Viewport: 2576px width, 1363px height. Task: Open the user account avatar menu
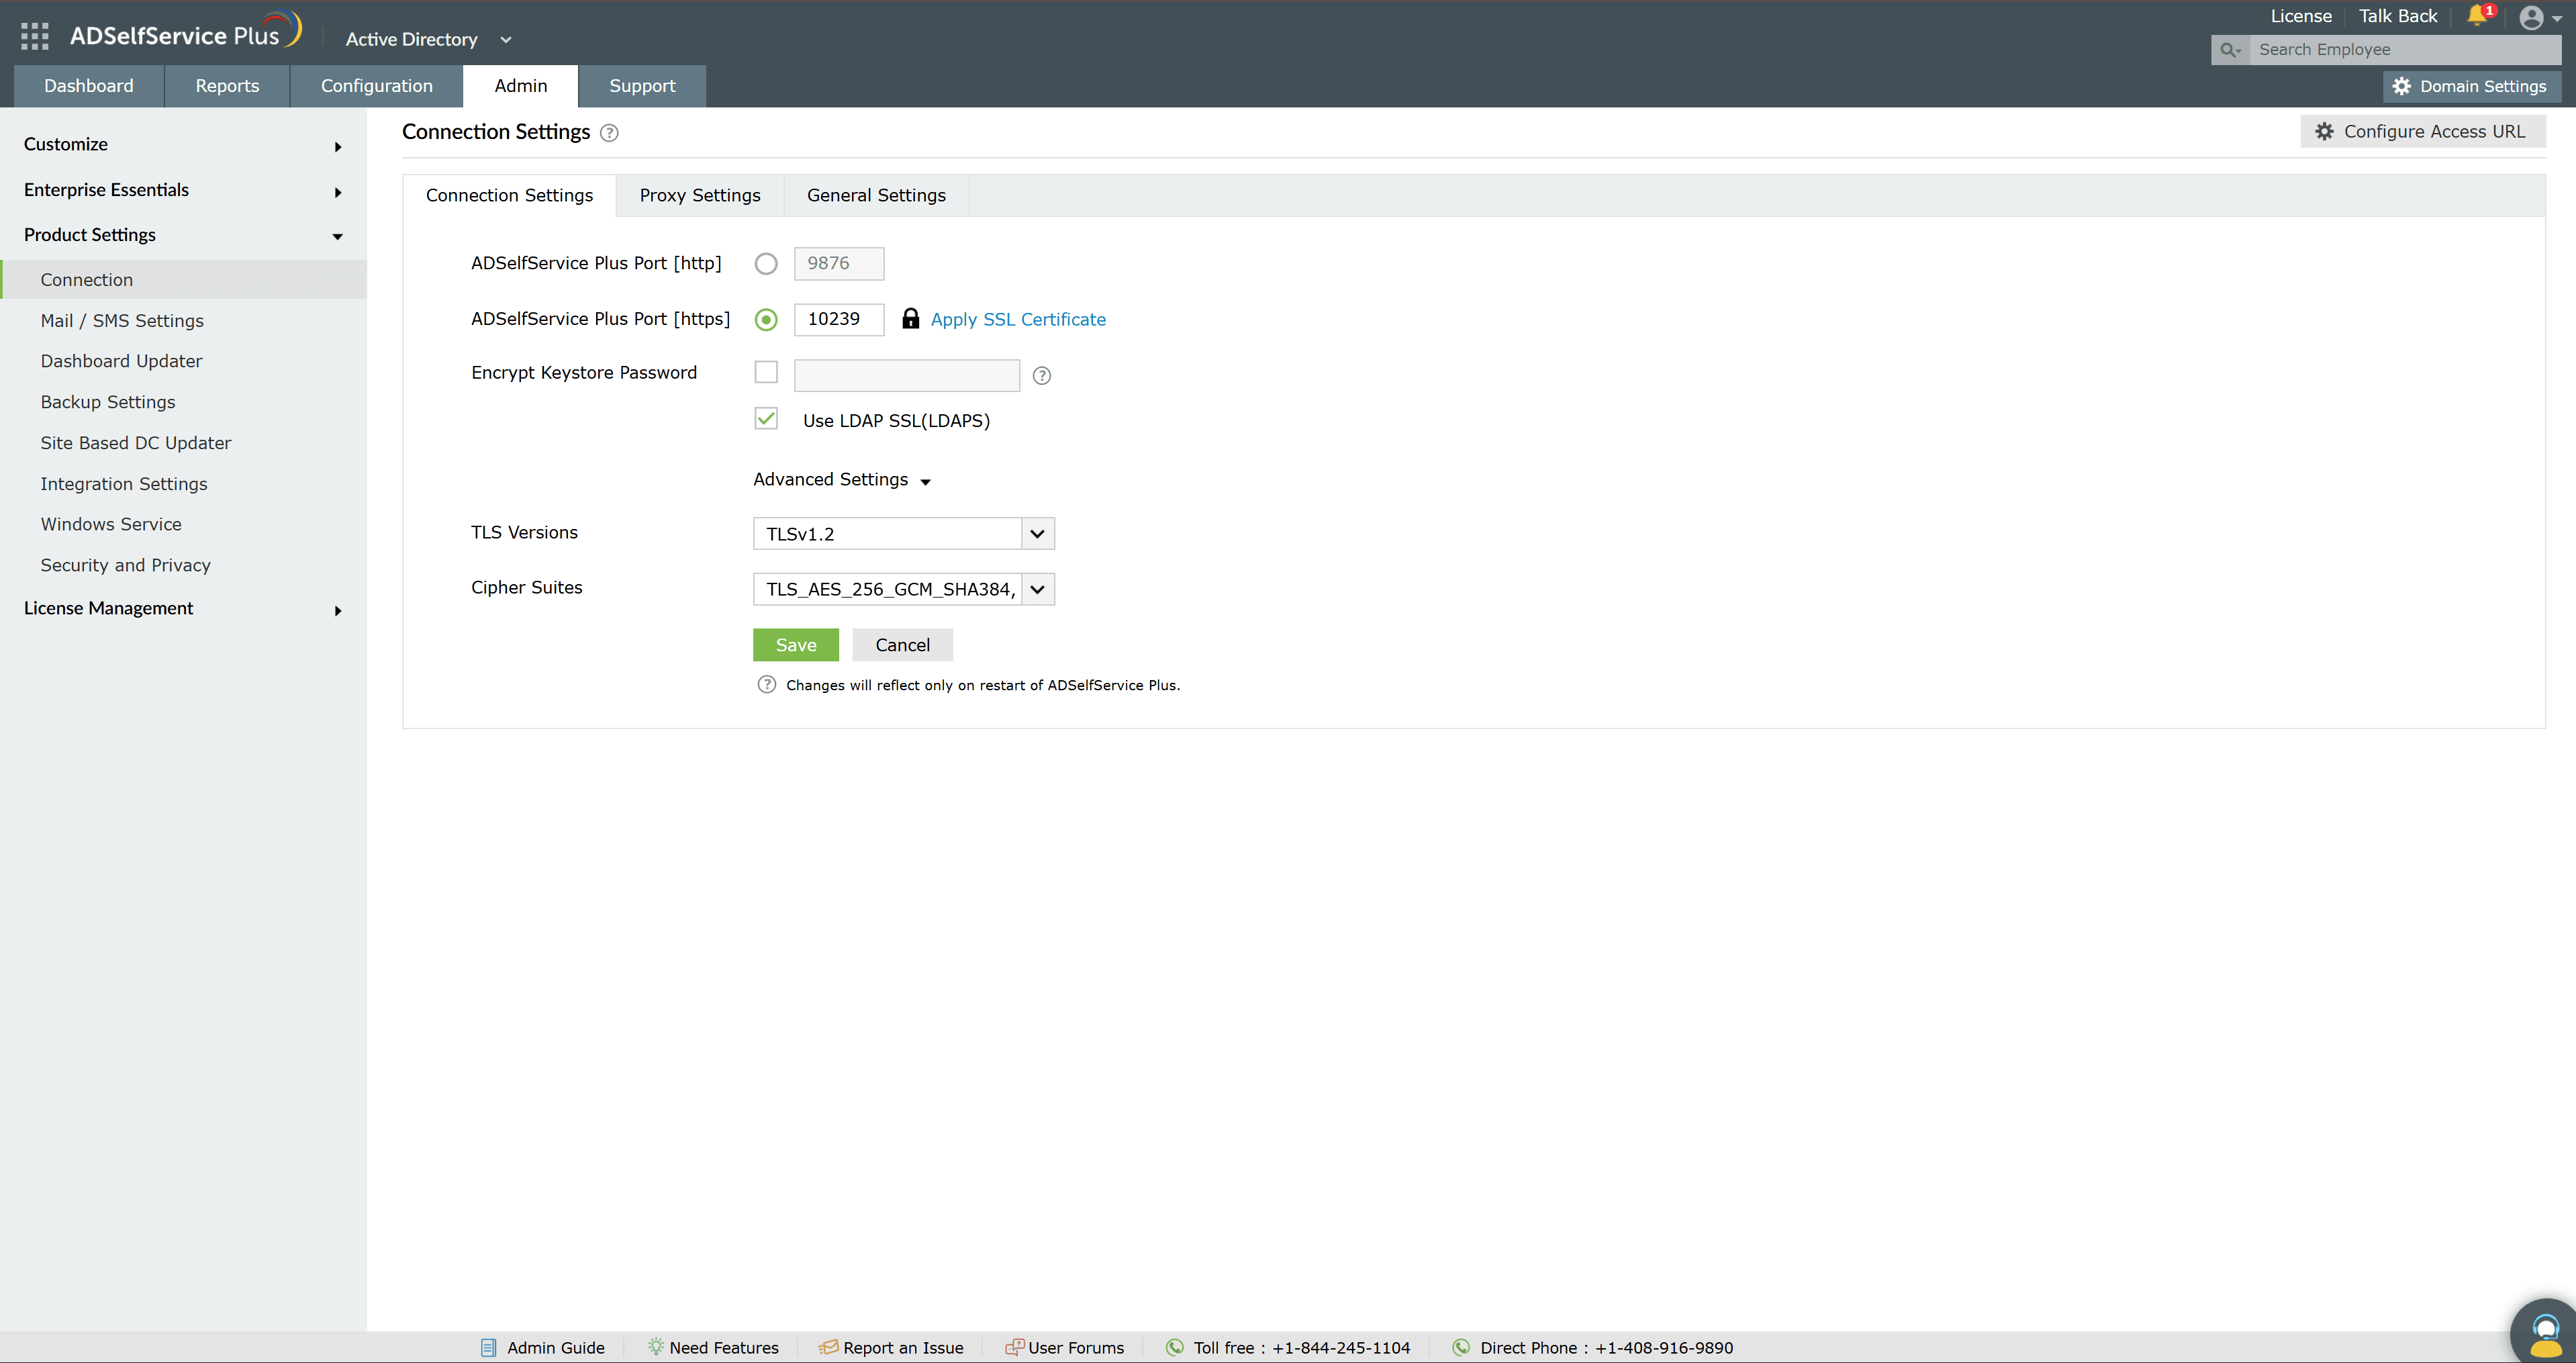2531,18
